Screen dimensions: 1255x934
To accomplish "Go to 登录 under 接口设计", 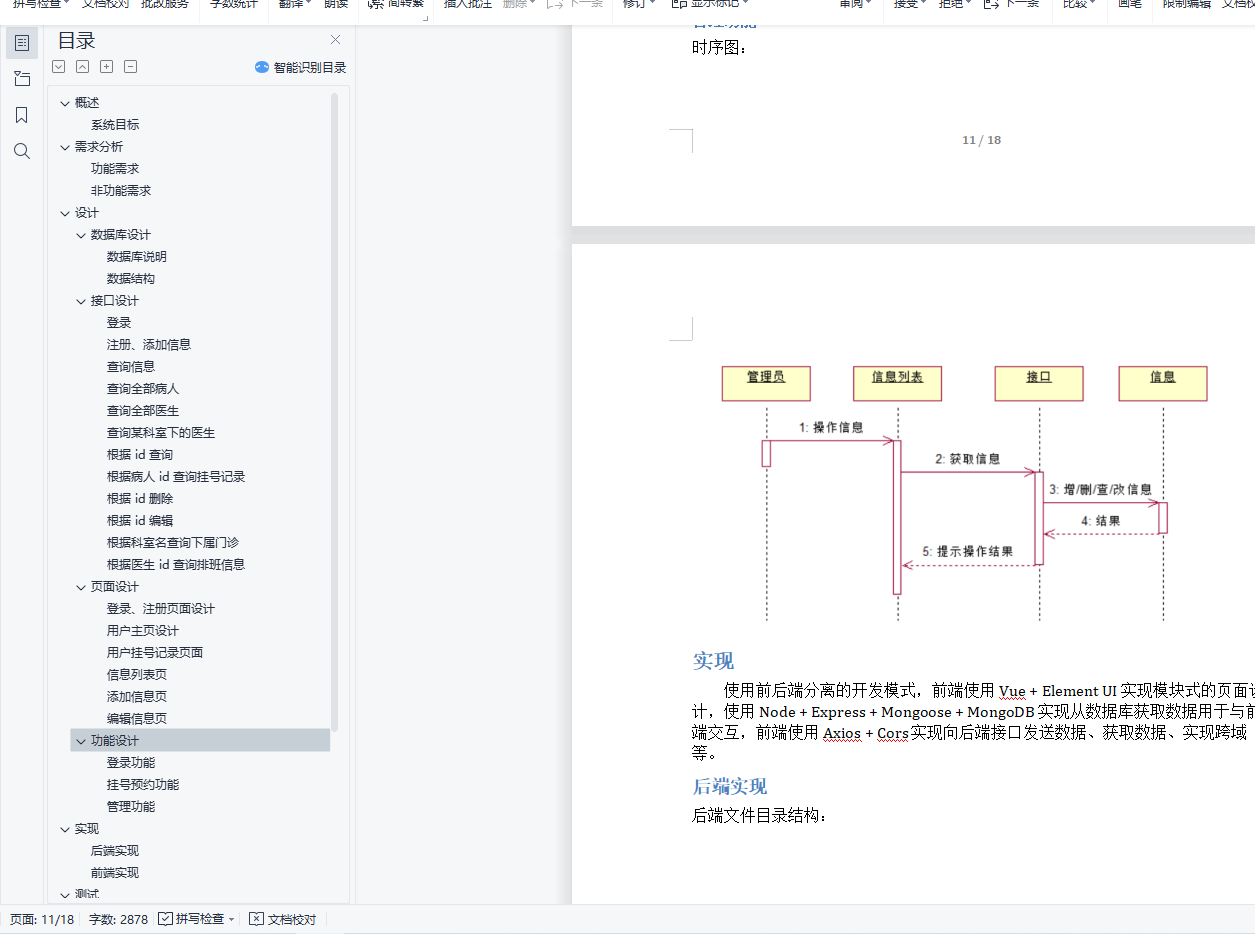I will 119,323.
